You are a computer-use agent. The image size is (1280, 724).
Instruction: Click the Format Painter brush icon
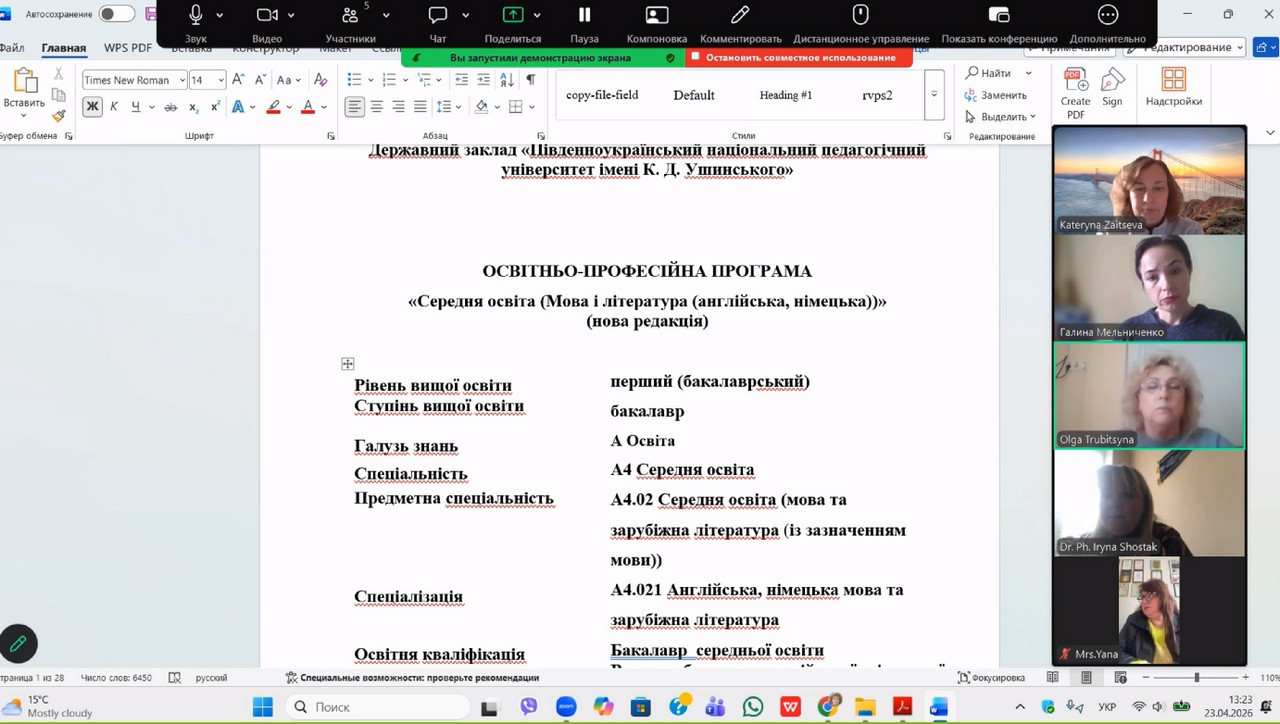click(x=59, y=116)
